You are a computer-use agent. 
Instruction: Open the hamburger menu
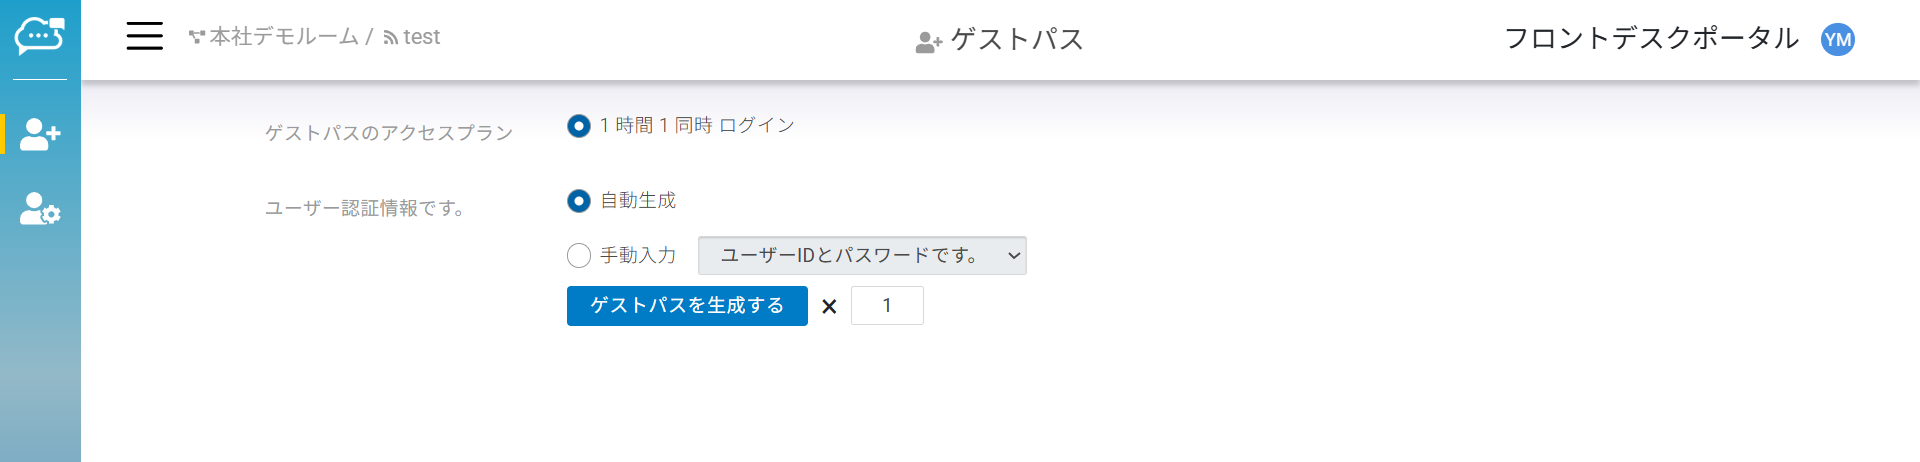click(x=145, y=37)
